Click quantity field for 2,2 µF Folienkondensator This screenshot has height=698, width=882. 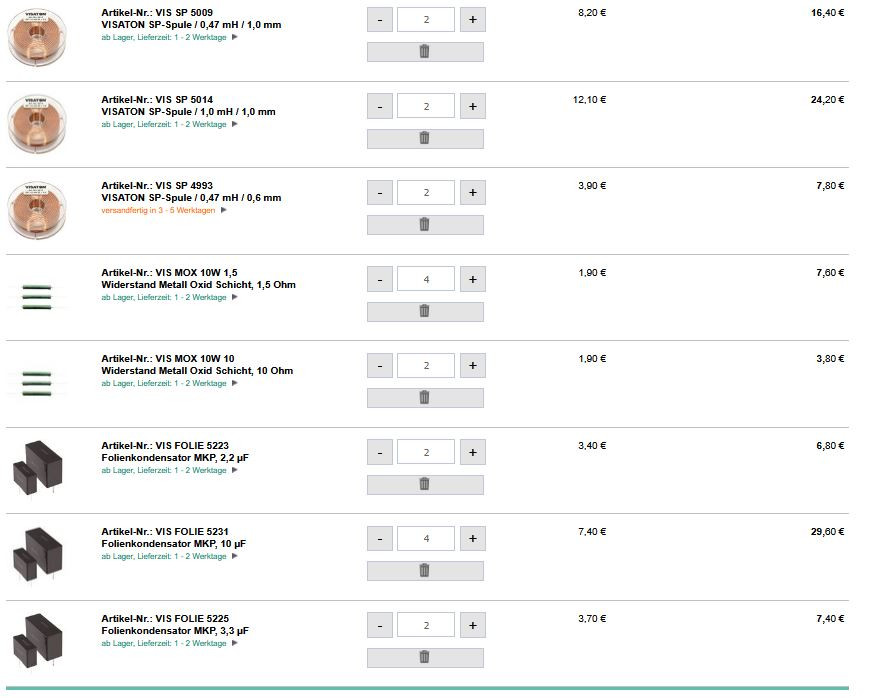(426, 452)
